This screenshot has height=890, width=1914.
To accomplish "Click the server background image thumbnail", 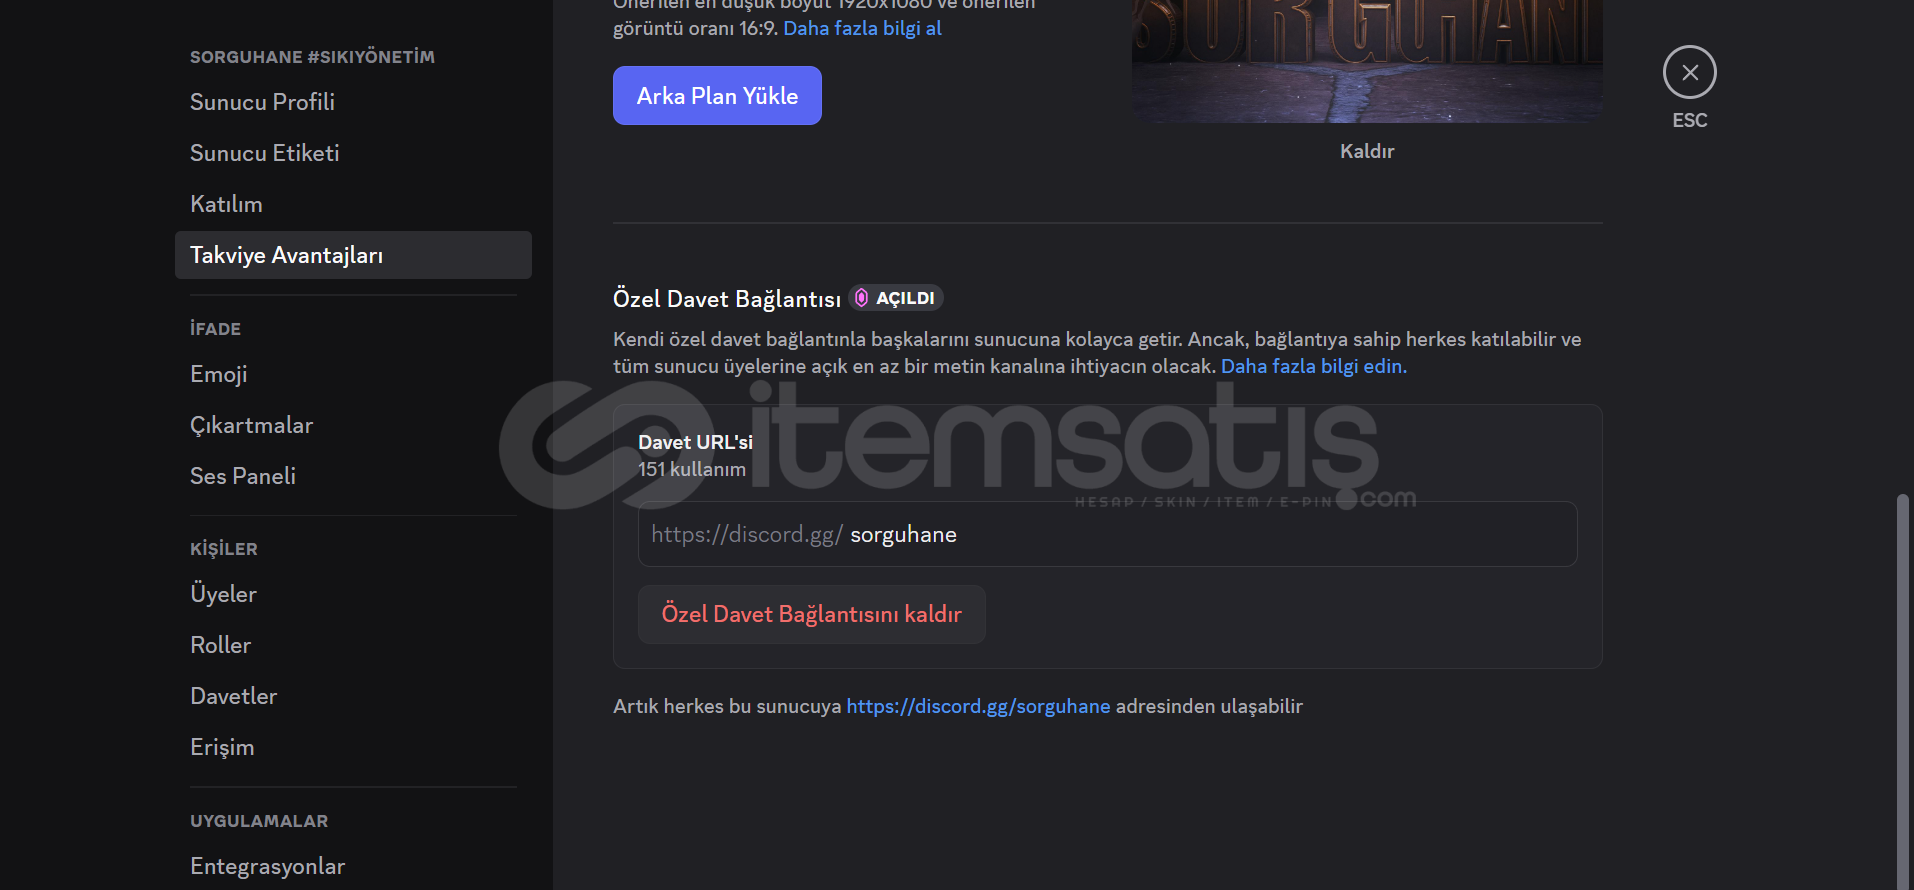I will point(1367,61).
